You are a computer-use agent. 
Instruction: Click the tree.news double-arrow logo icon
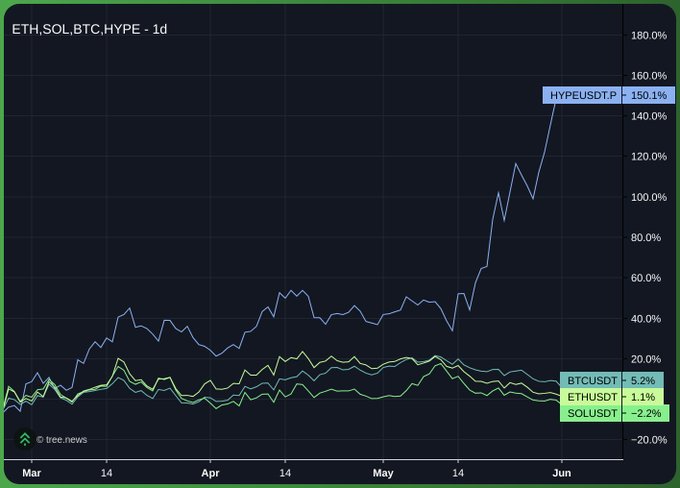click(x=25, y=439)
